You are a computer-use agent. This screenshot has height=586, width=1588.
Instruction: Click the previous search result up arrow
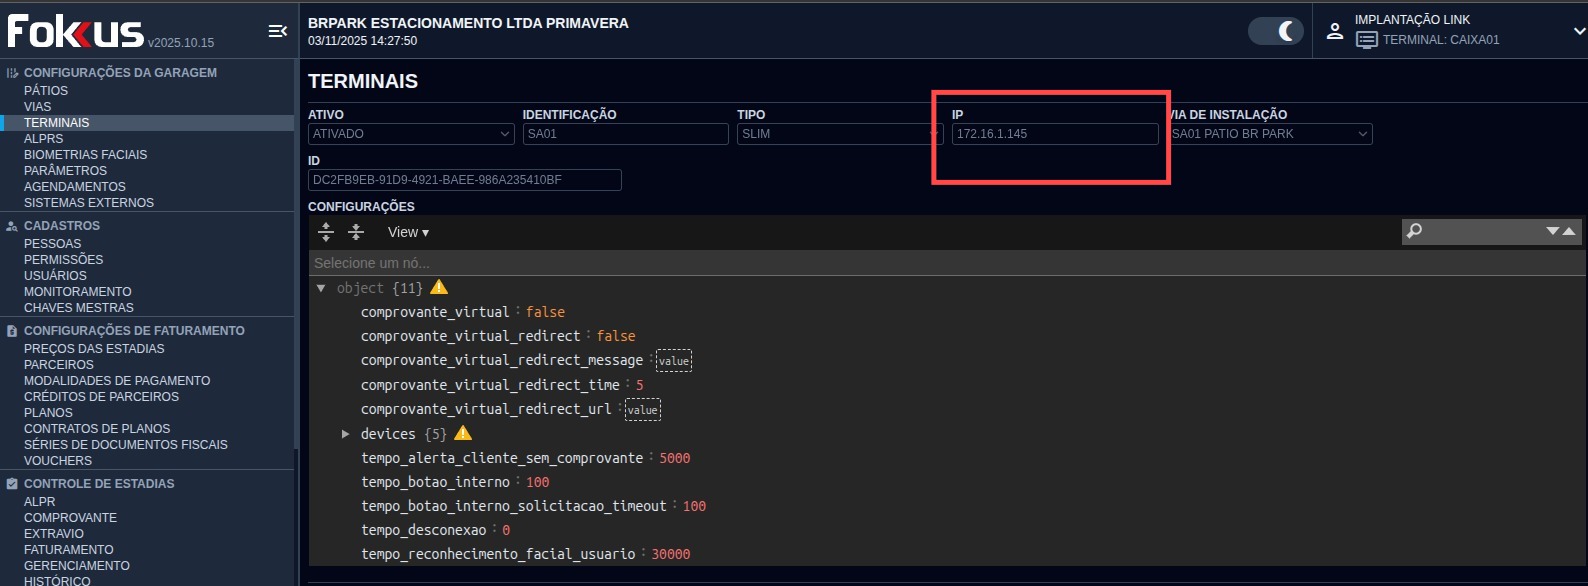coord(1569,231)
